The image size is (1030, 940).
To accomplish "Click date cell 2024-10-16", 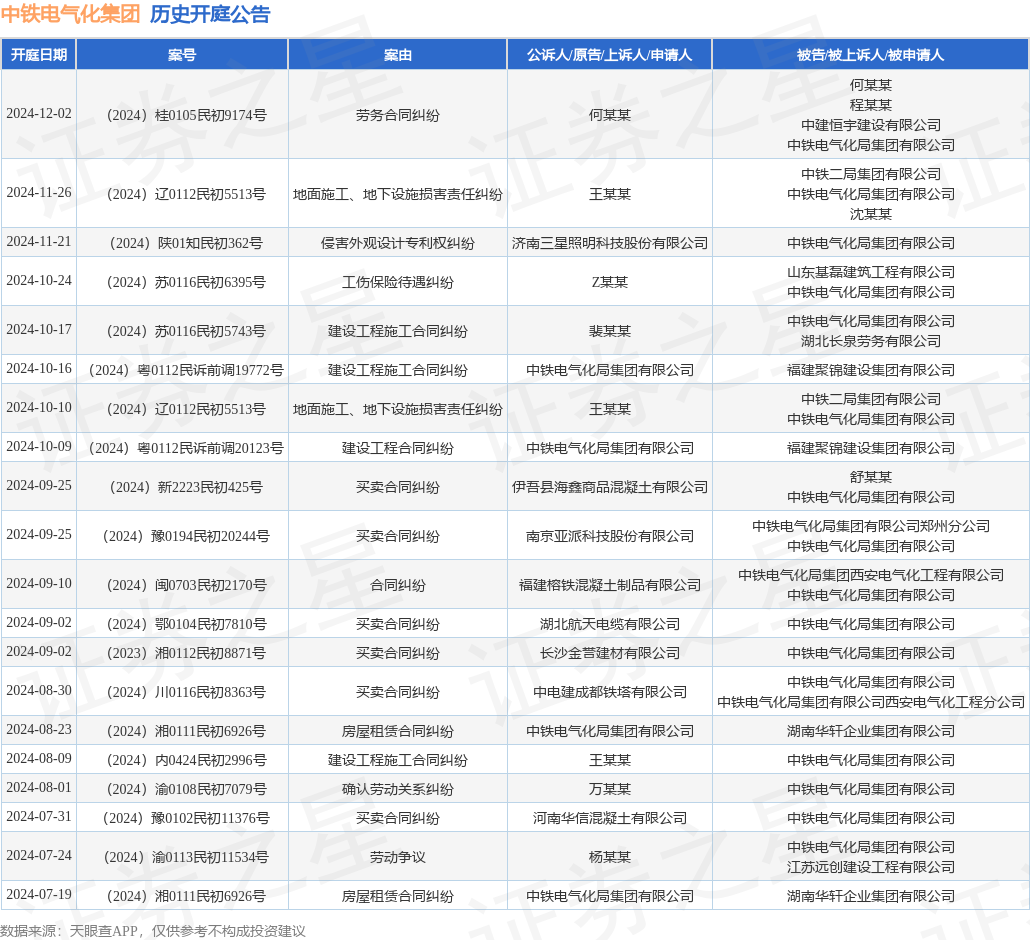I will coord(39,369).
